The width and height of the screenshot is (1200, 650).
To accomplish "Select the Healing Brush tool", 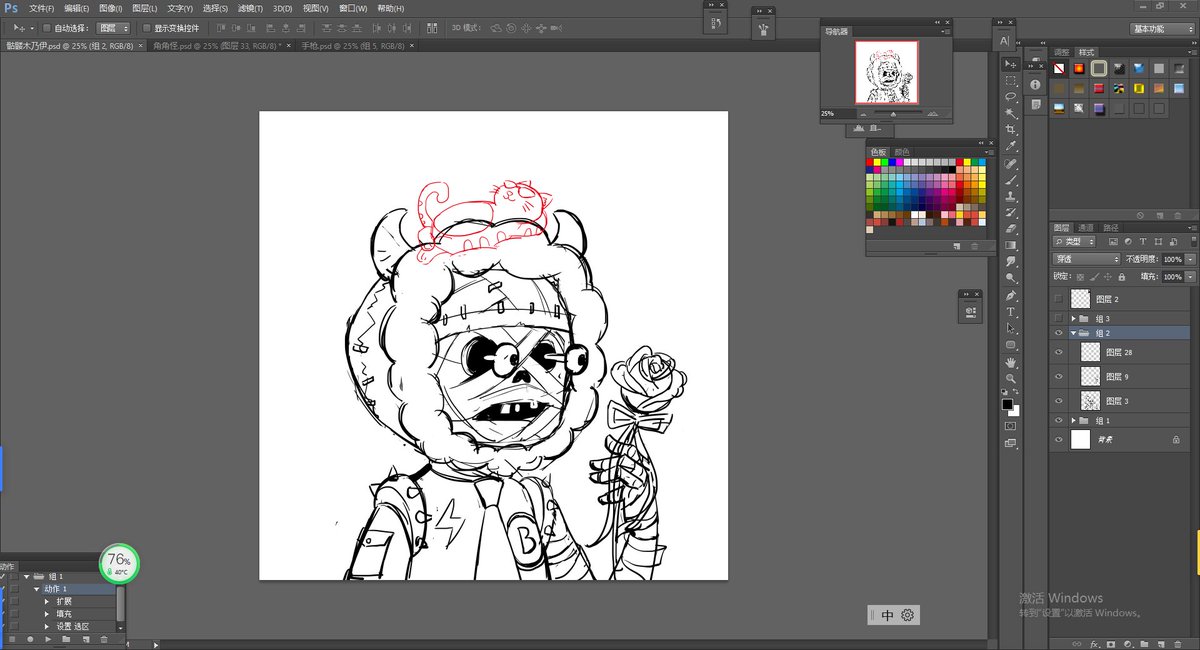I will 1011,164.
